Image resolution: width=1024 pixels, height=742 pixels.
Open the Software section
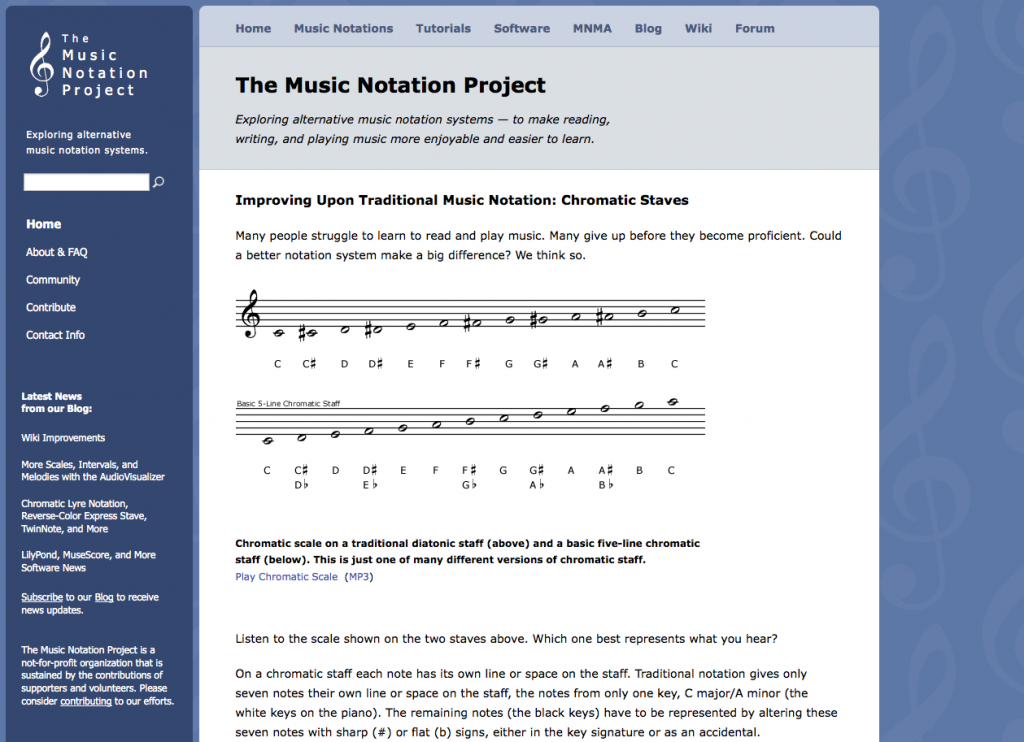coord(521,28)
